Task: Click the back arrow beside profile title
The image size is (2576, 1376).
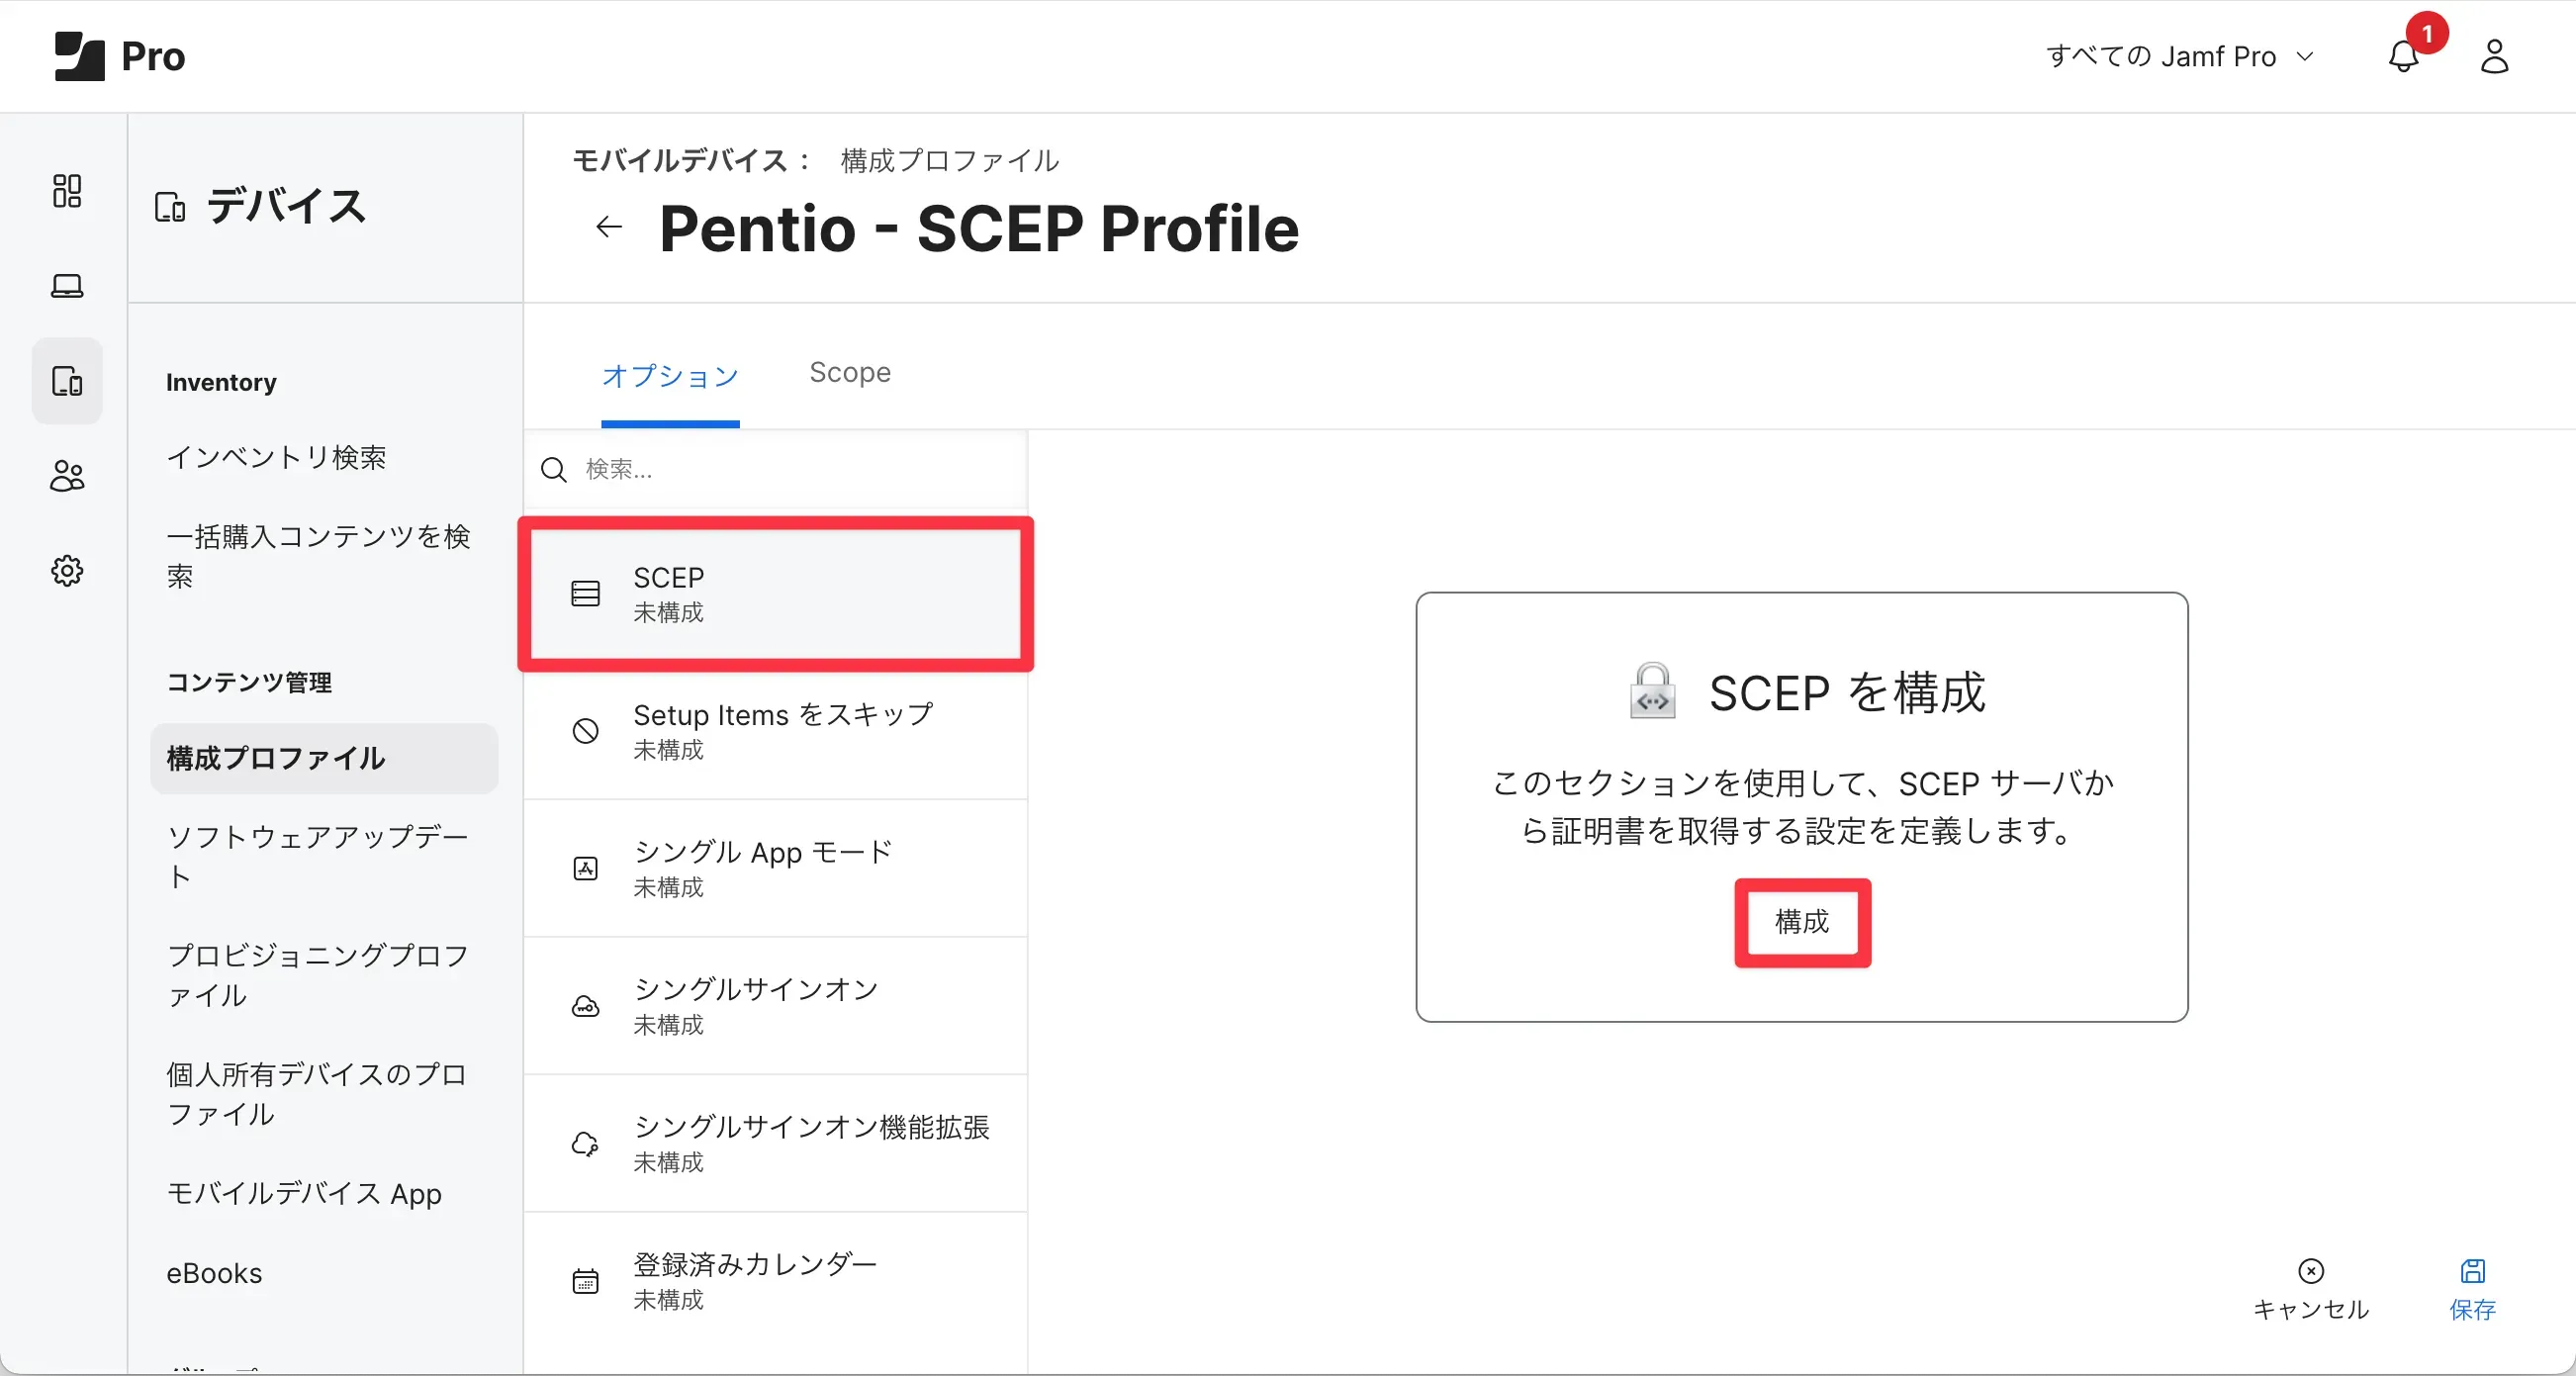Action: [x=608, y=227]
